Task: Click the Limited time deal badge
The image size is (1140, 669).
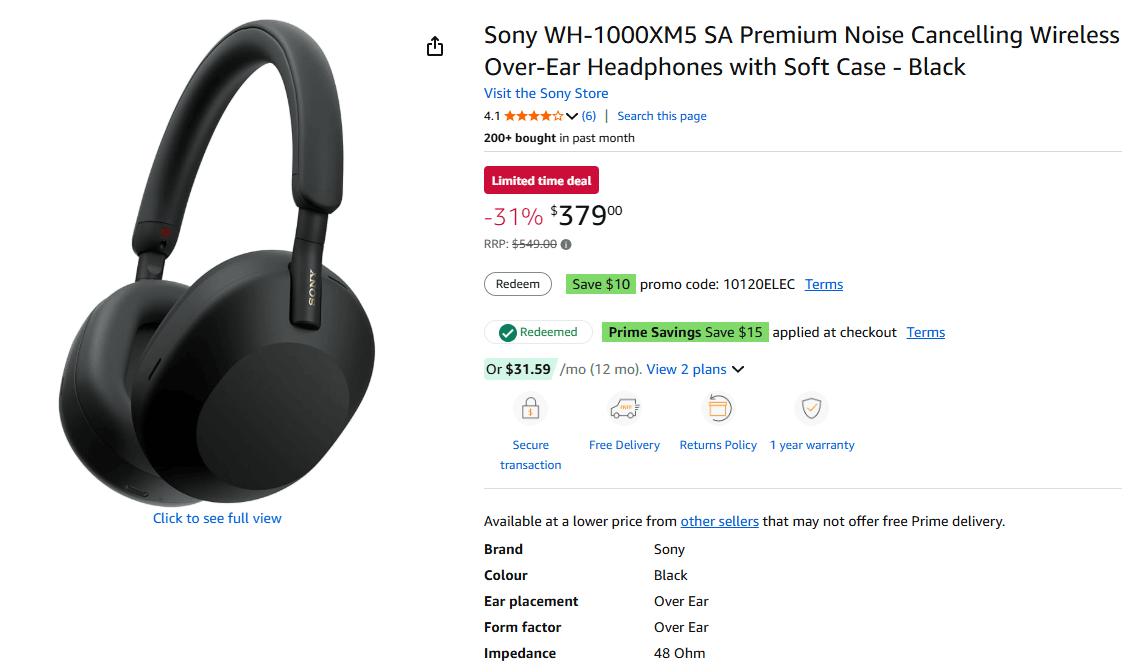Action: pos(541,181)
